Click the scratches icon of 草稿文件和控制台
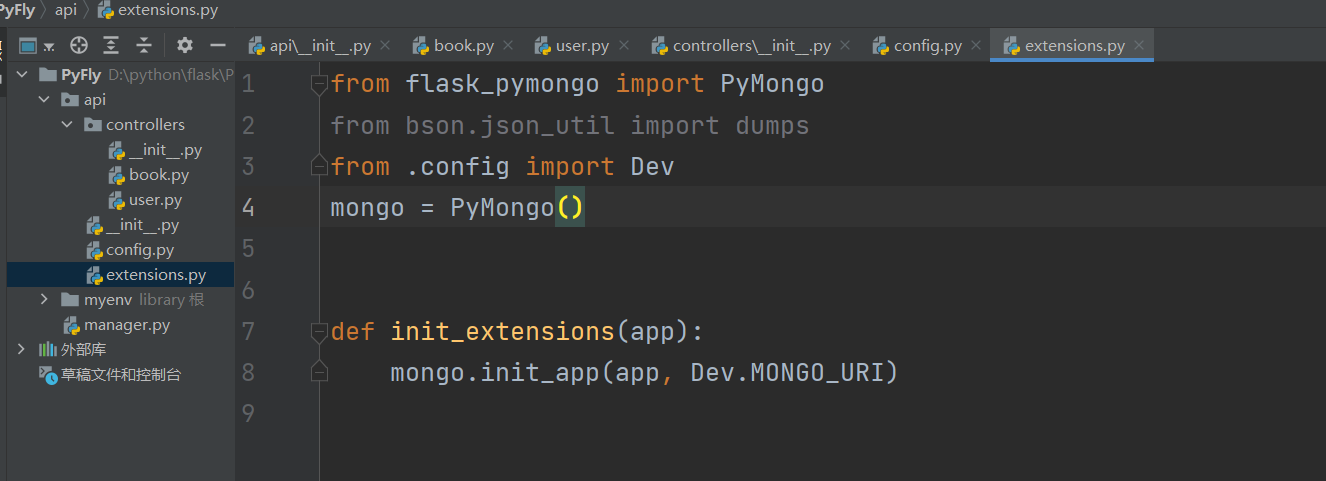Viewport: 1326px width, 481px height. click(x=48, y=375)
